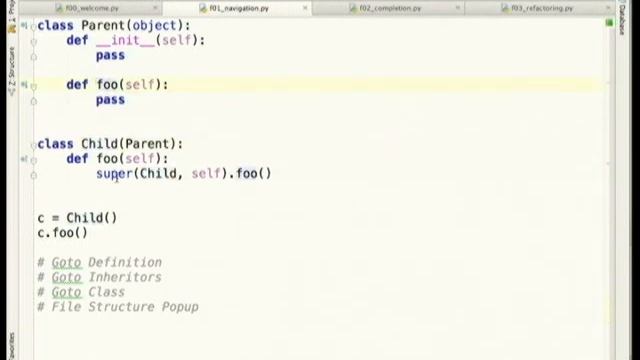Click the fold end marker beside the super call
Screen dimensions: 640x360
(34, 175)
